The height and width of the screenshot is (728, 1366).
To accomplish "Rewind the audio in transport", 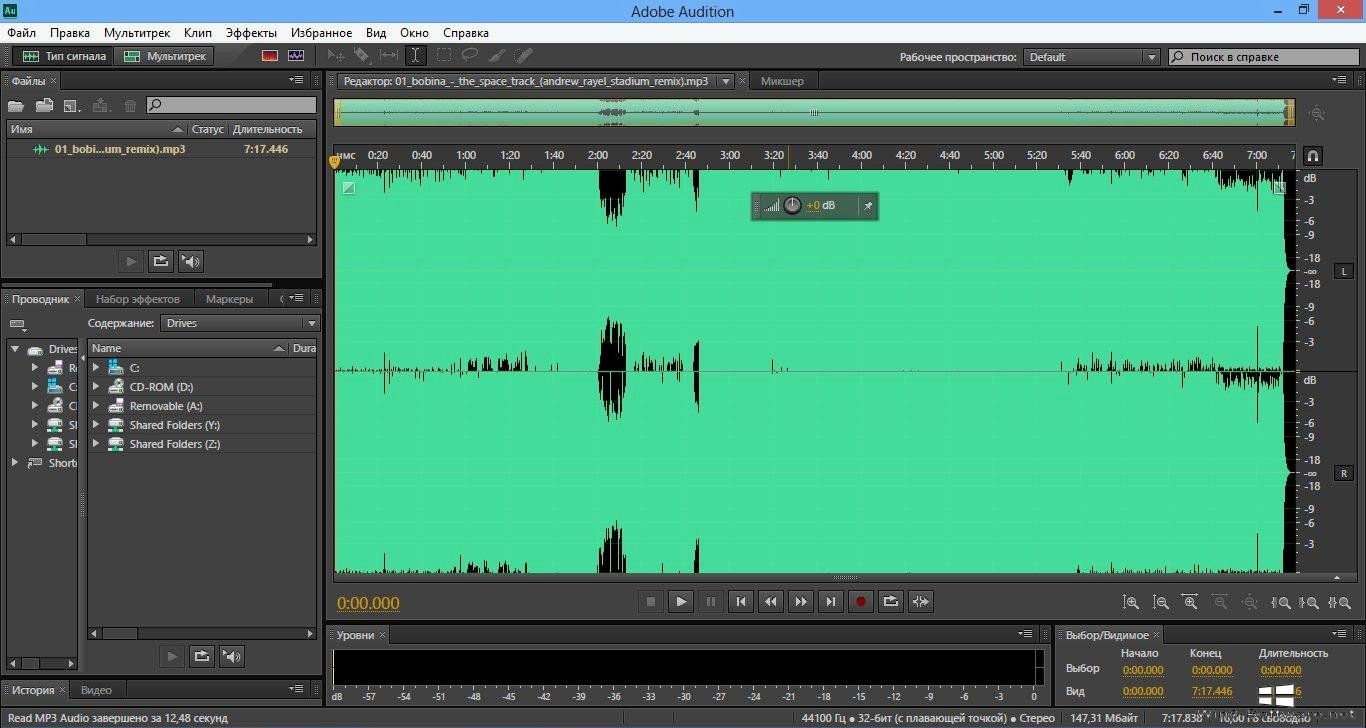I will point(770,601).
